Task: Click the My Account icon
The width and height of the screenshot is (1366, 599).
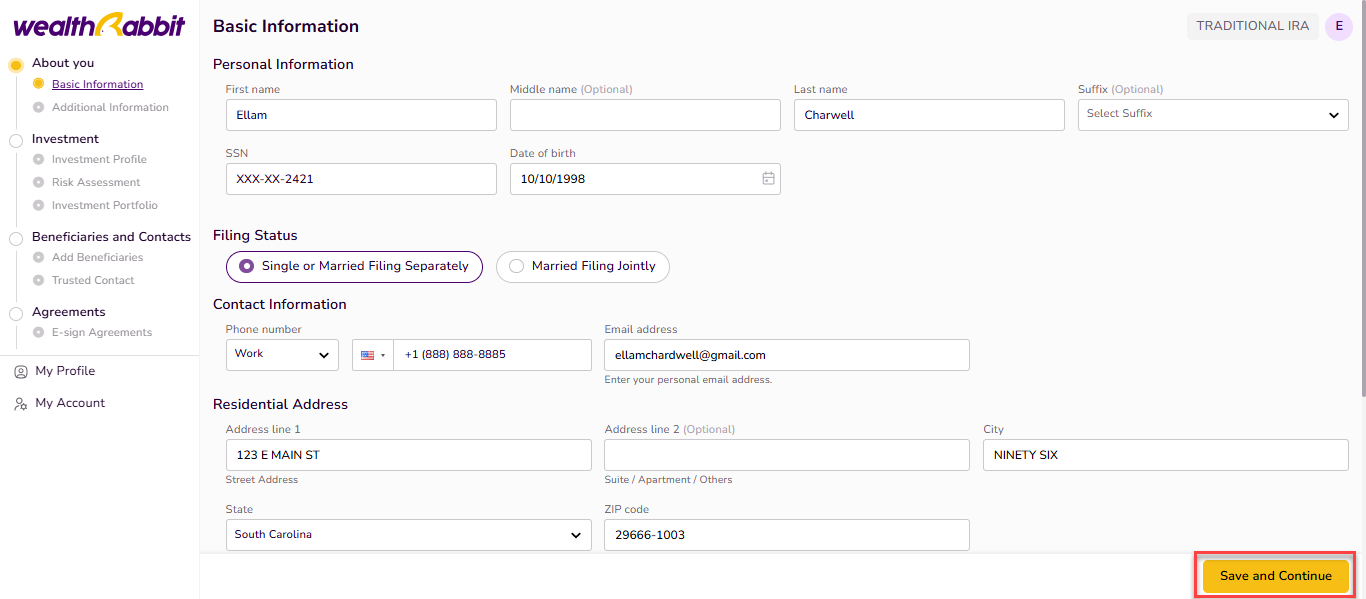Action: tap(20, 404)
